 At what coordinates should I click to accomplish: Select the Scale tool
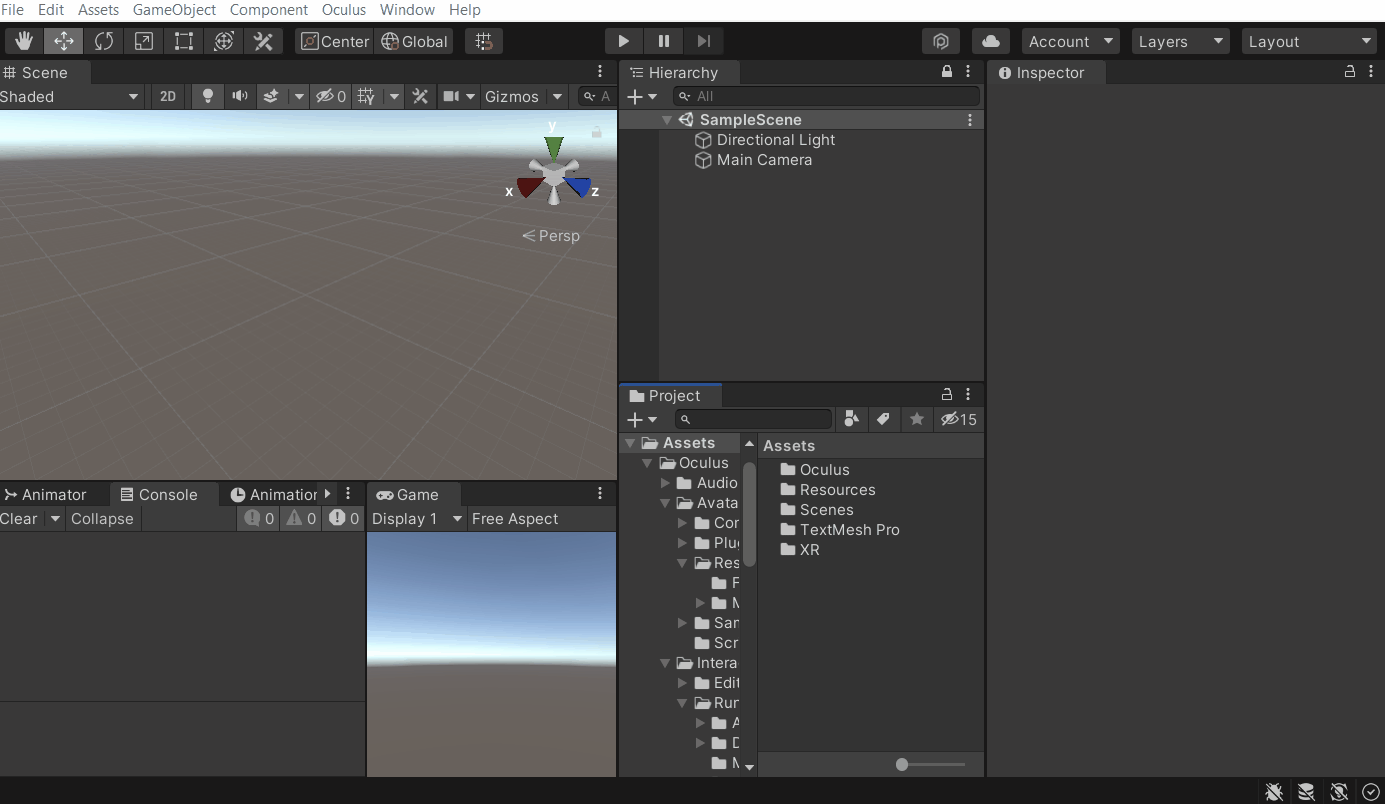144,41
